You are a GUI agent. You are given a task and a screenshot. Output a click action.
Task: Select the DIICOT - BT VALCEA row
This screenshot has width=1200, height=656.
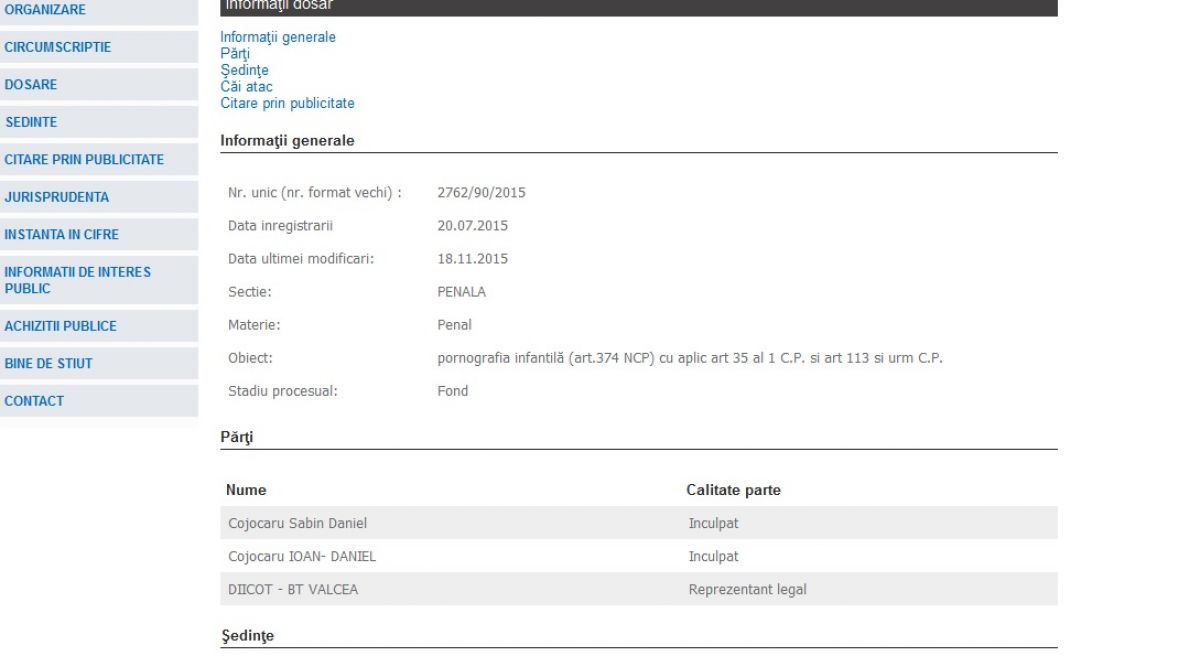[293, 590]
